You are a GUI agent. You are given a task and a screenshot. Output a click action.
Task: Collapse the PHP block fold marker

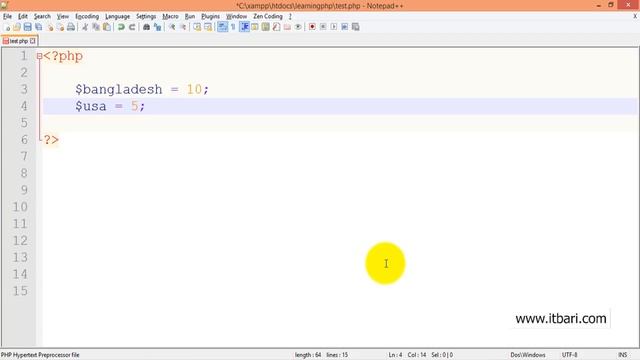click(39, 56)
